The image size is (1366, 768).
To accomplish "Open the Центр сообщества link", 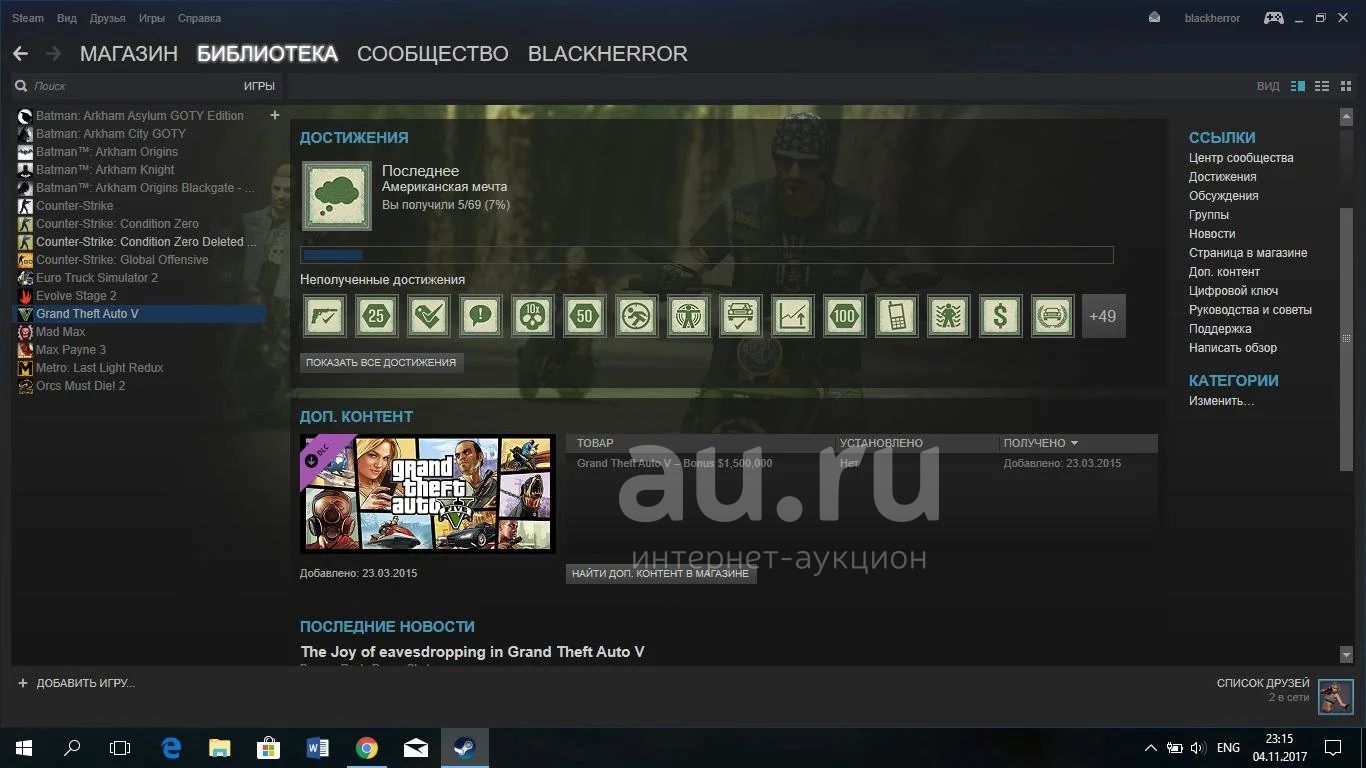I will 1241,158.
